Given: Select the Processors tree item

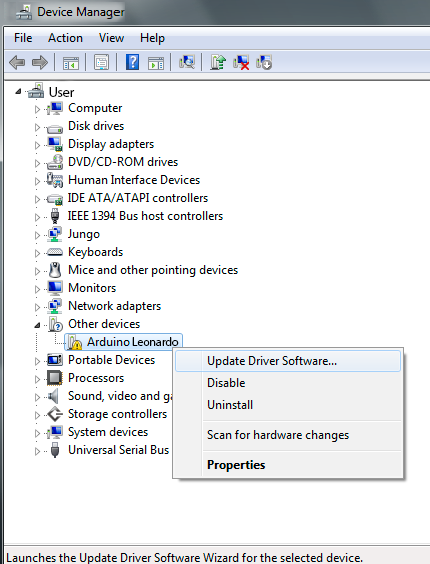Looking at the screenshot, I should [x=96, y=378].
